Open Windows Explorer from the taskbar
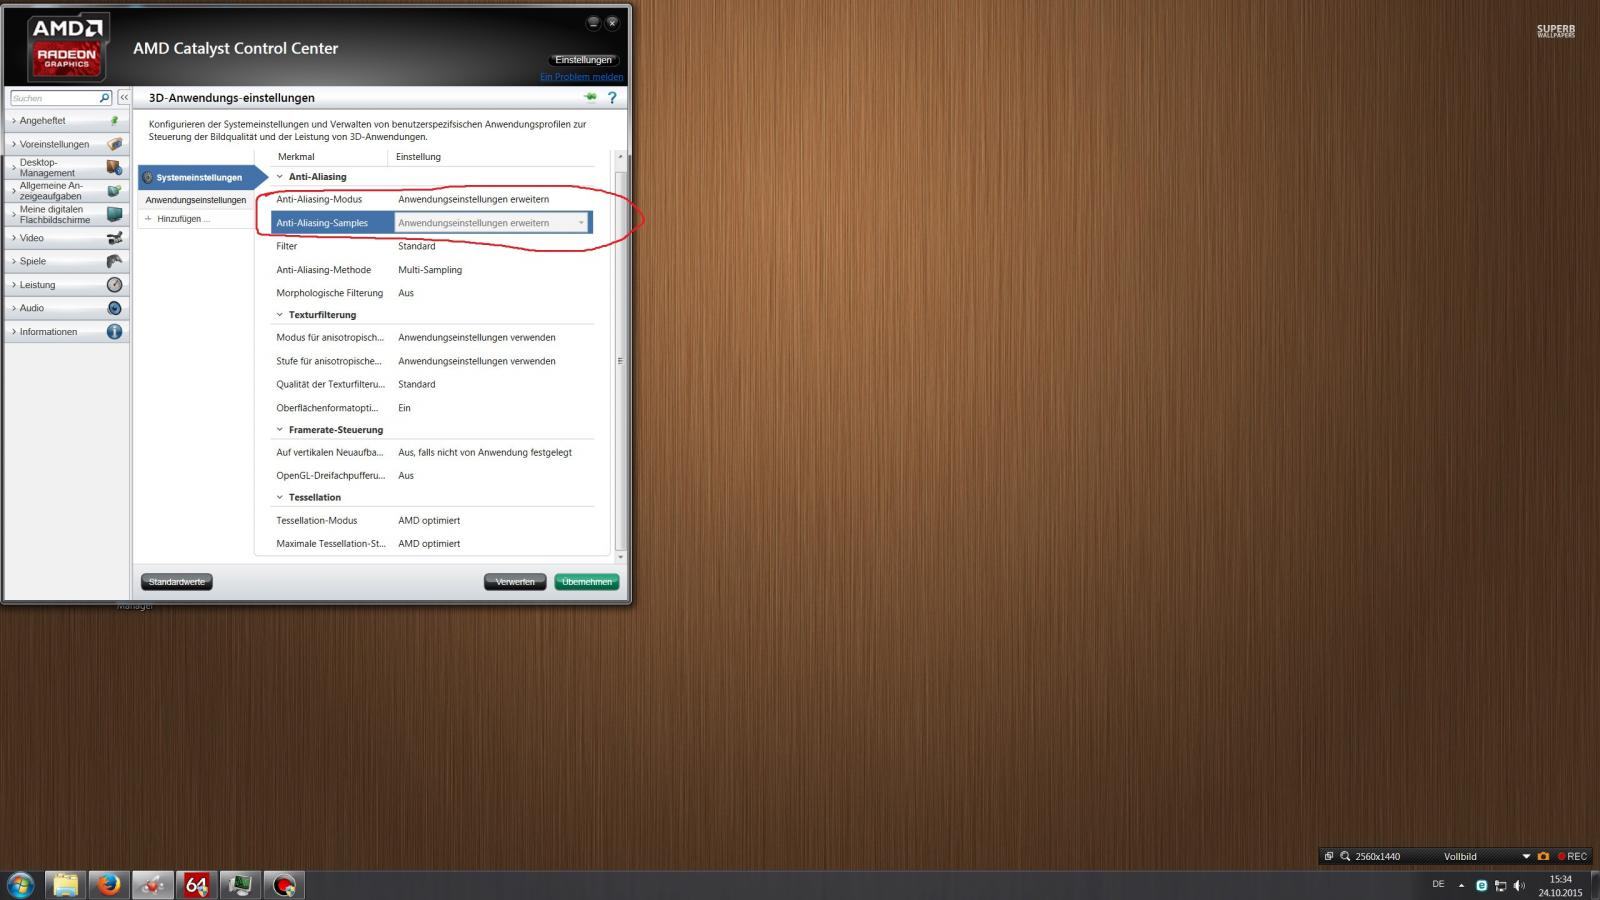The image size is (1600, 900). click(x=65, y=885)
